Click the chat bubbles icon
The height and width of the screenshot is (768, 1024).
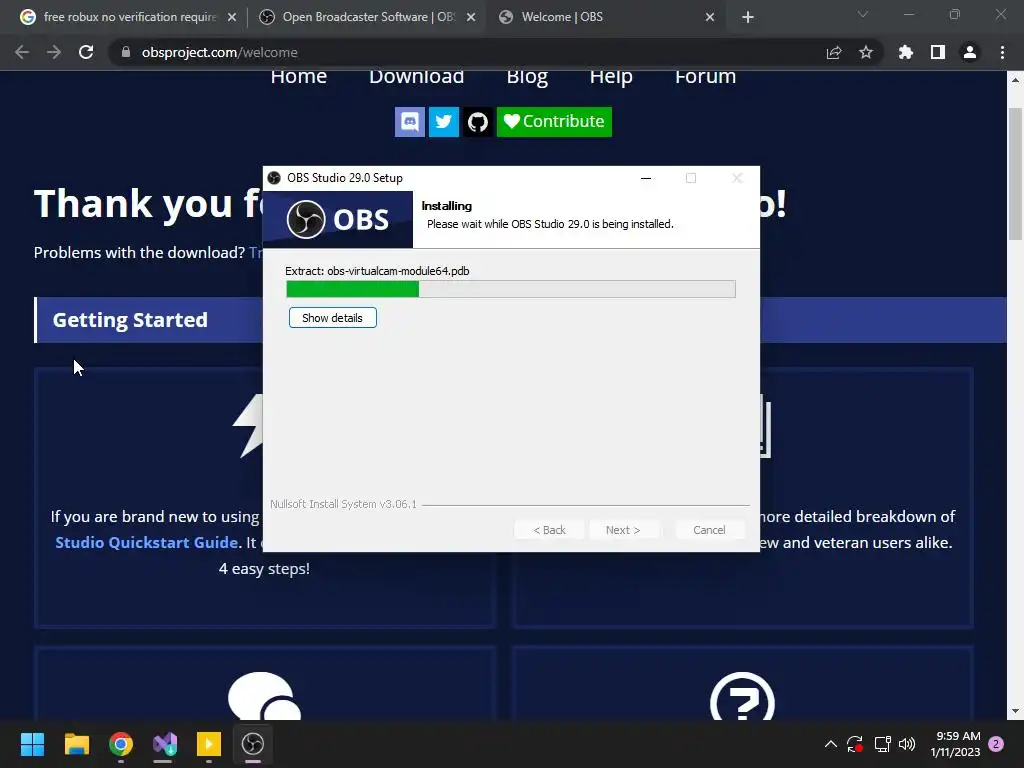(x=264, y=696)
